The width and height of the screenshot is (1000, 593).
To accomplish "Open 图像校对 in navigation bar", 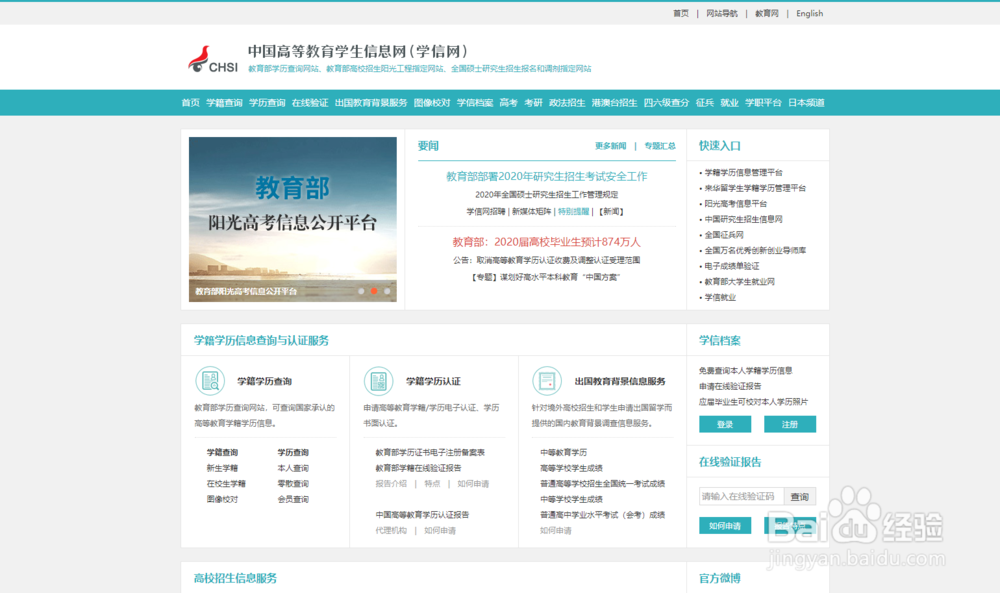I will pos(432,103).
